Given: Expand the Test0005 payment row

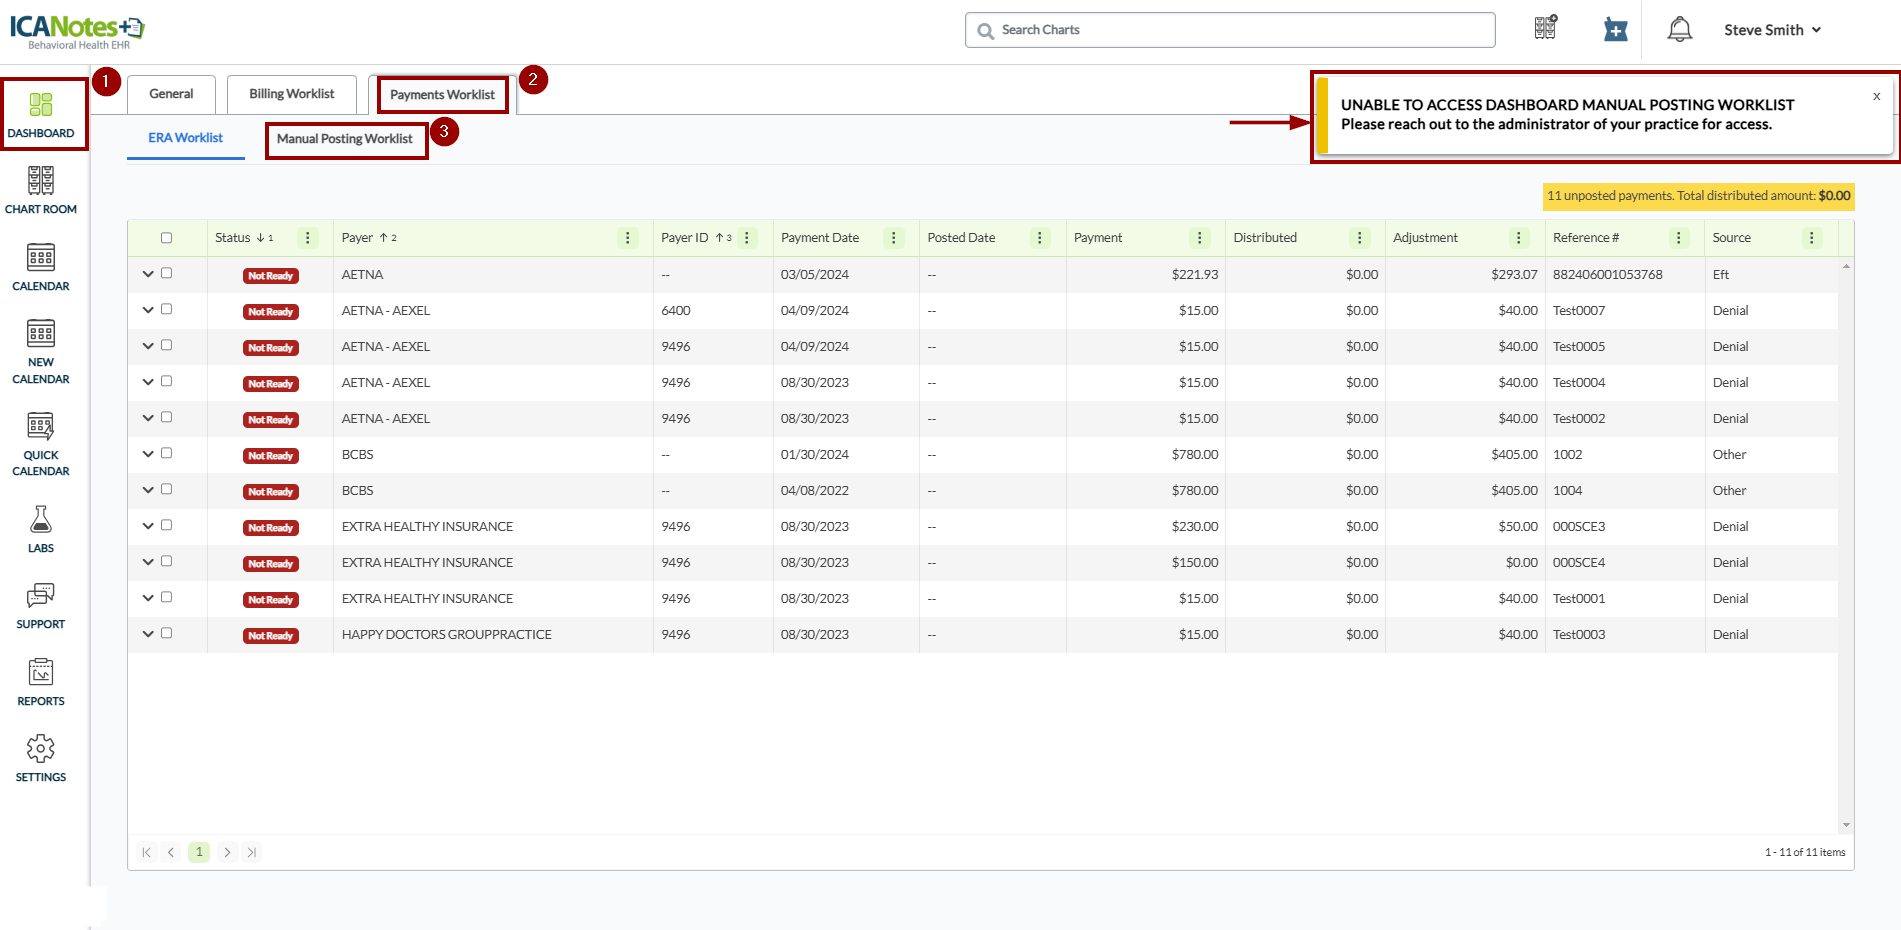Looking at the screenshot, I should click(148, 346).
